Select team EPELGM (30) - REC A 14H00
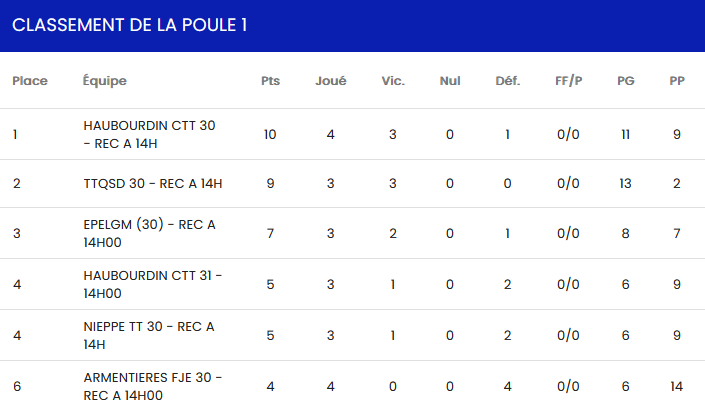The width and height of the screenshot is (705, 410). 150,233
